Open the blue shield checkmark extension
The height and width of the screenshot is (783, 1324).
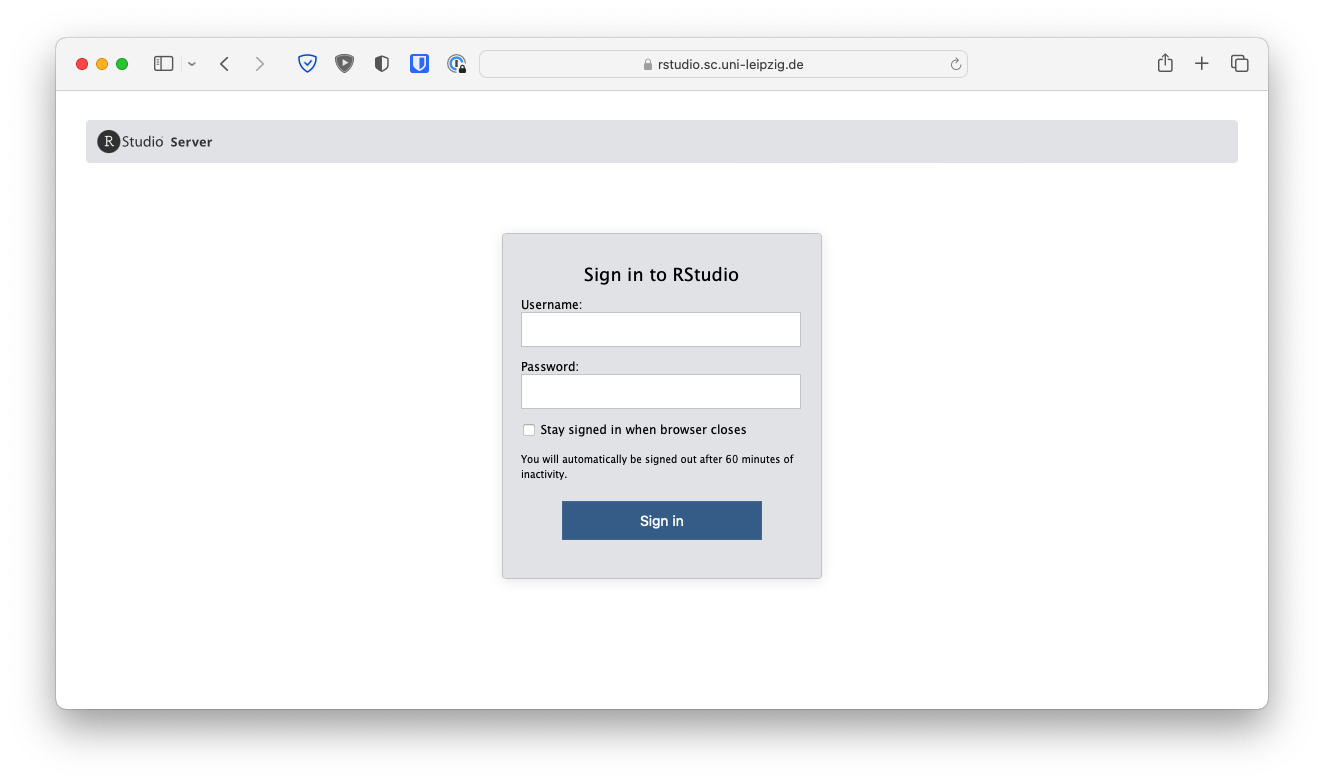pyautogui.click(x=308, y=64)
